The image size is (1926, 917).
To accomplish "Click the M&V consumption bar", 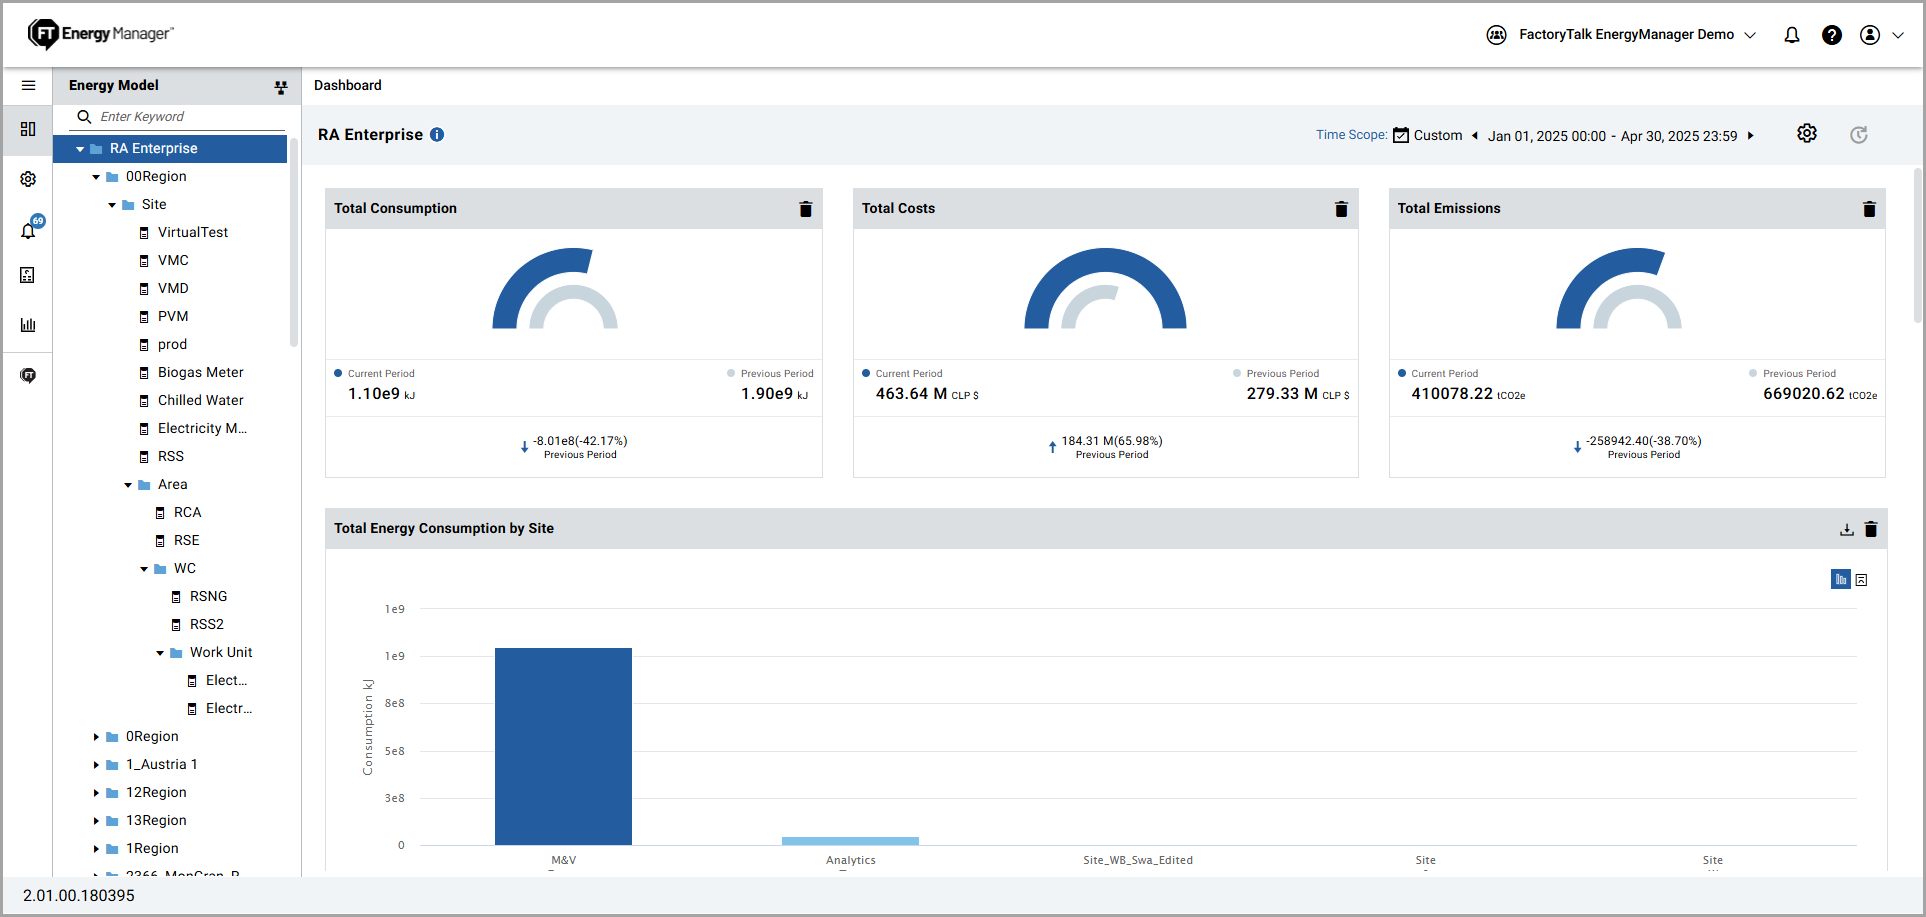I will click(563, 746).
